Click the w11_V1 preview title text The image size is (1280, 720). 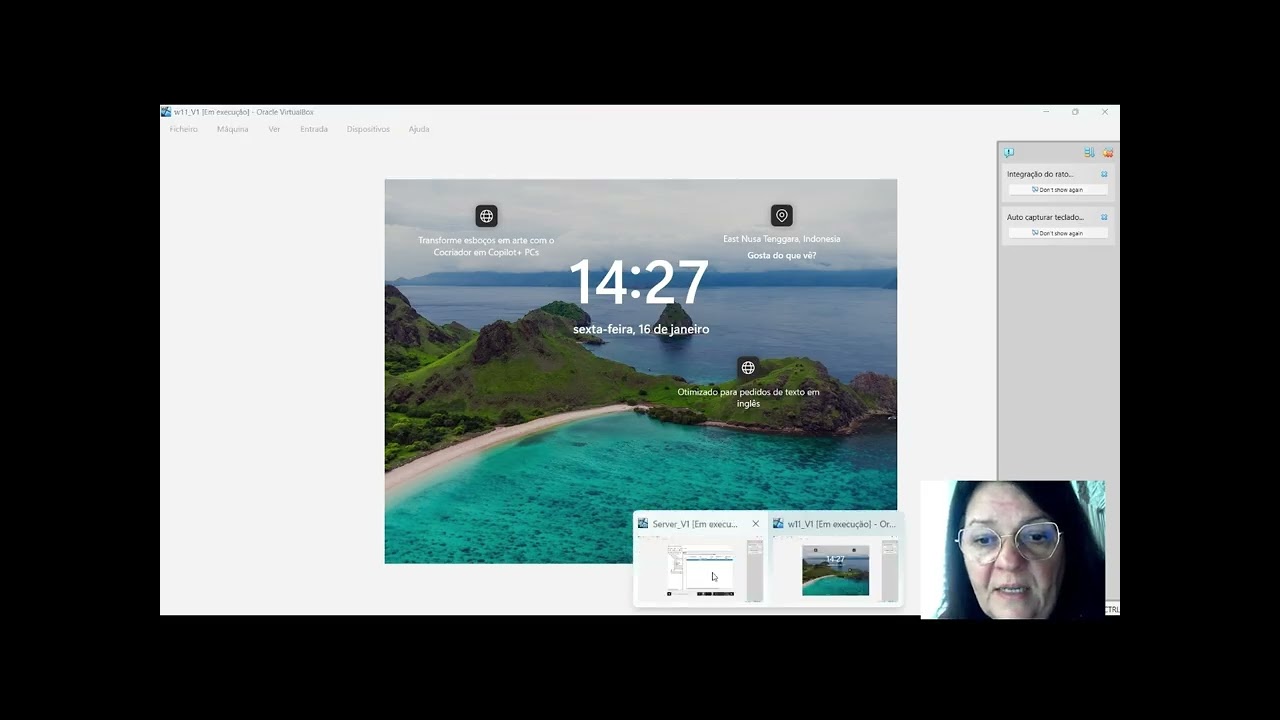coord(842,524)
